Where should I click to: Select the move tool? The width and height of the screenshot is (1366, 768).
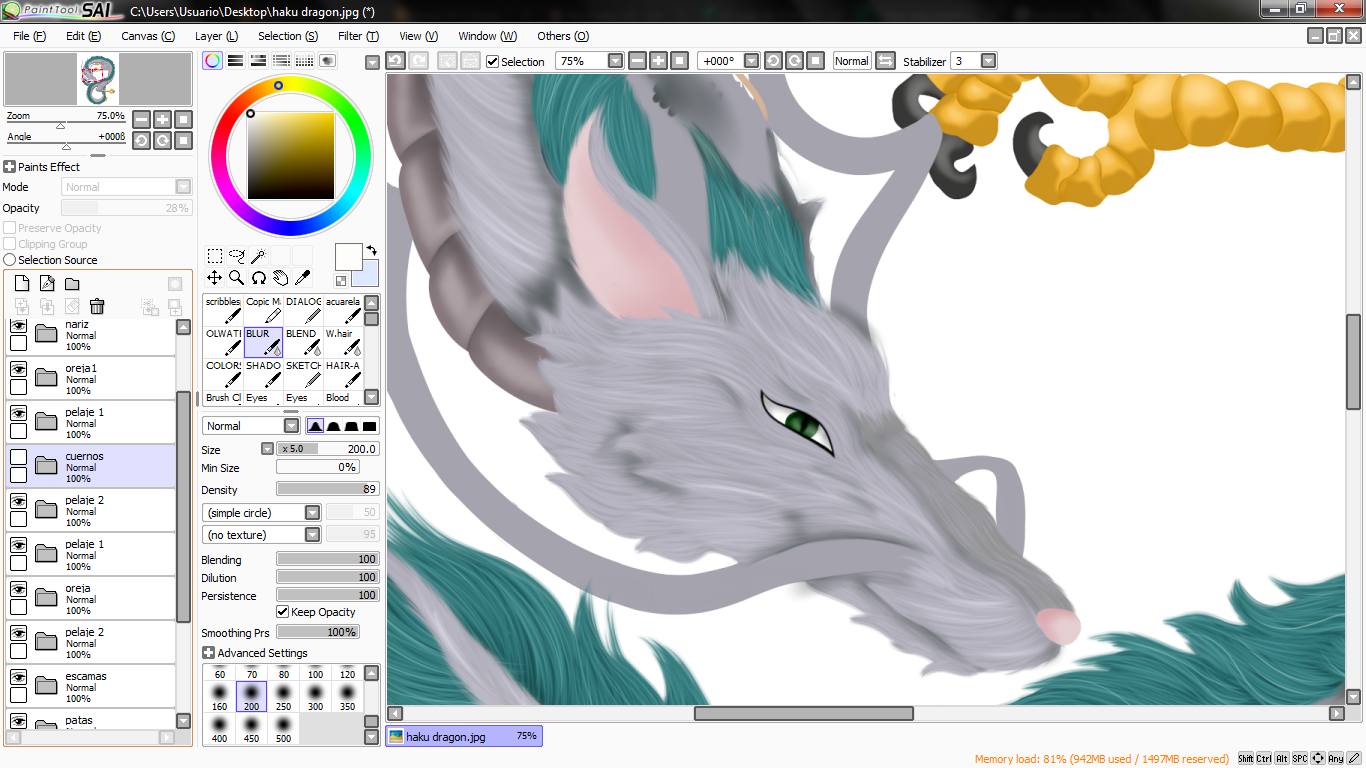click(x=215, y=278)
